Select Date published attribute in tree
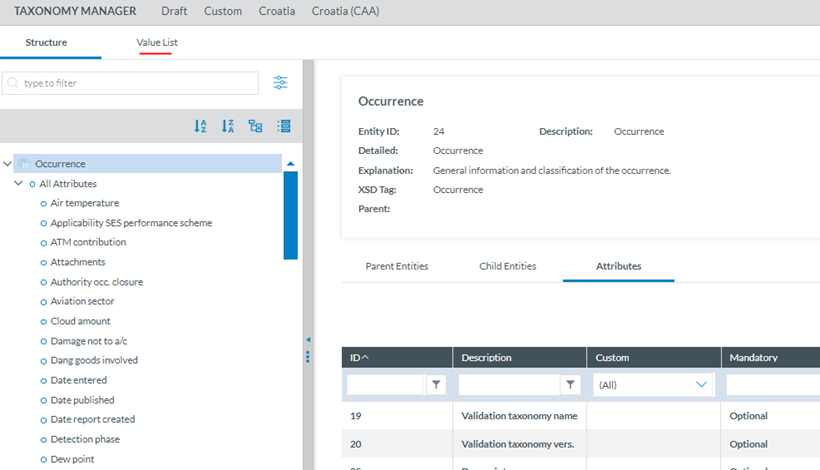820x470 pixels. tap(82, 400)
